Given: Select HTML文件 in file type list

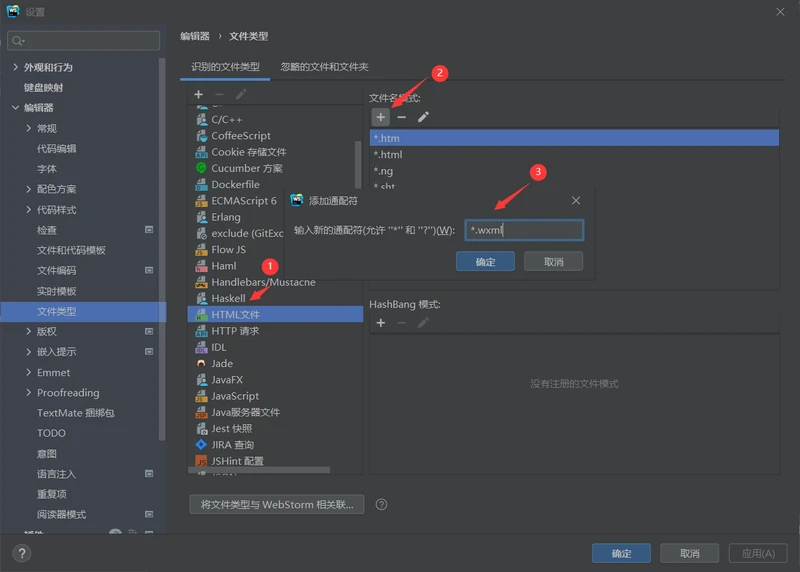Looking at the screenshot, I should [x=276, y=314].
